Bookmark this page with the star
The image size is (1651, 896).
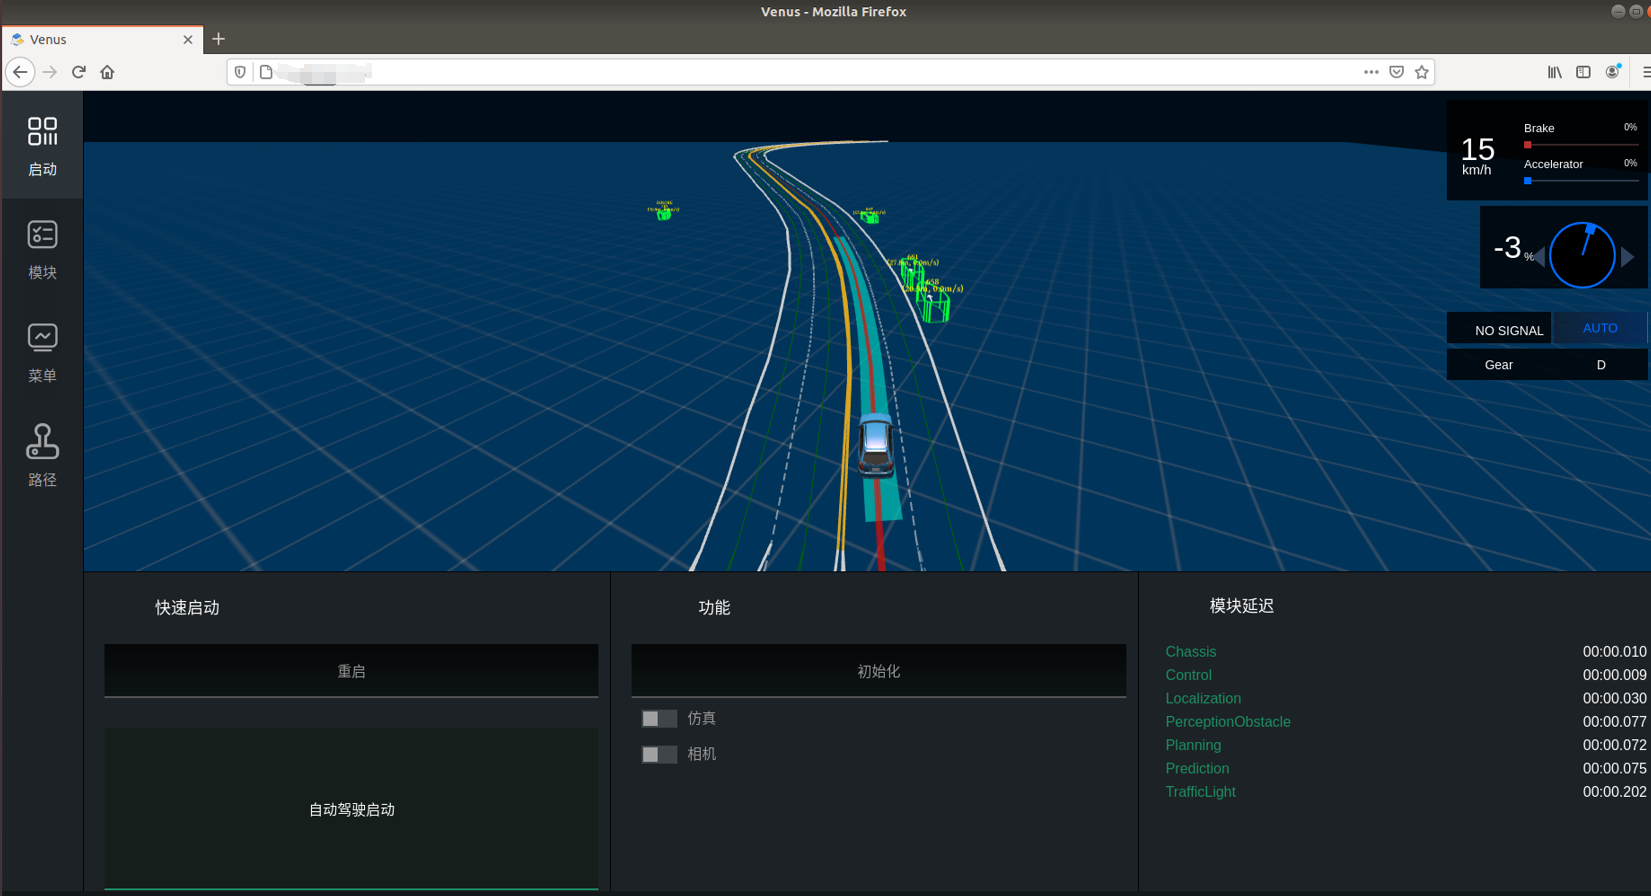pyautogui.click(x=1421, y=72)
